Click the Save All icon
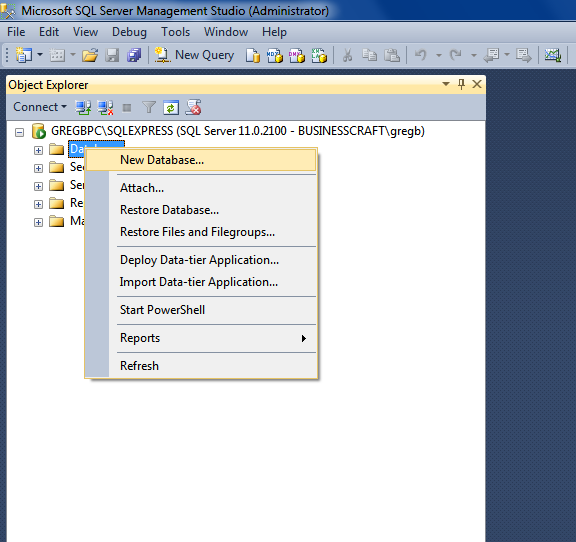Viewport: 576px width, 542px height. [x=134, y=55]
